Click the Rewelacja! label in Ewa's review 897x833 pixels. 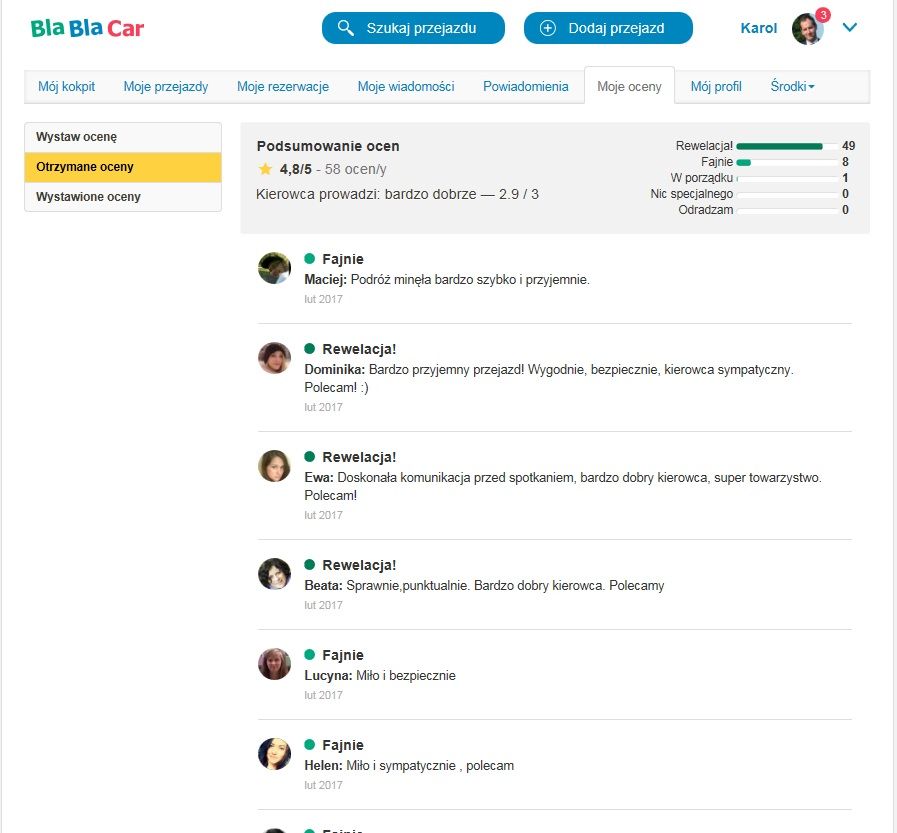[x=359, y=457]
